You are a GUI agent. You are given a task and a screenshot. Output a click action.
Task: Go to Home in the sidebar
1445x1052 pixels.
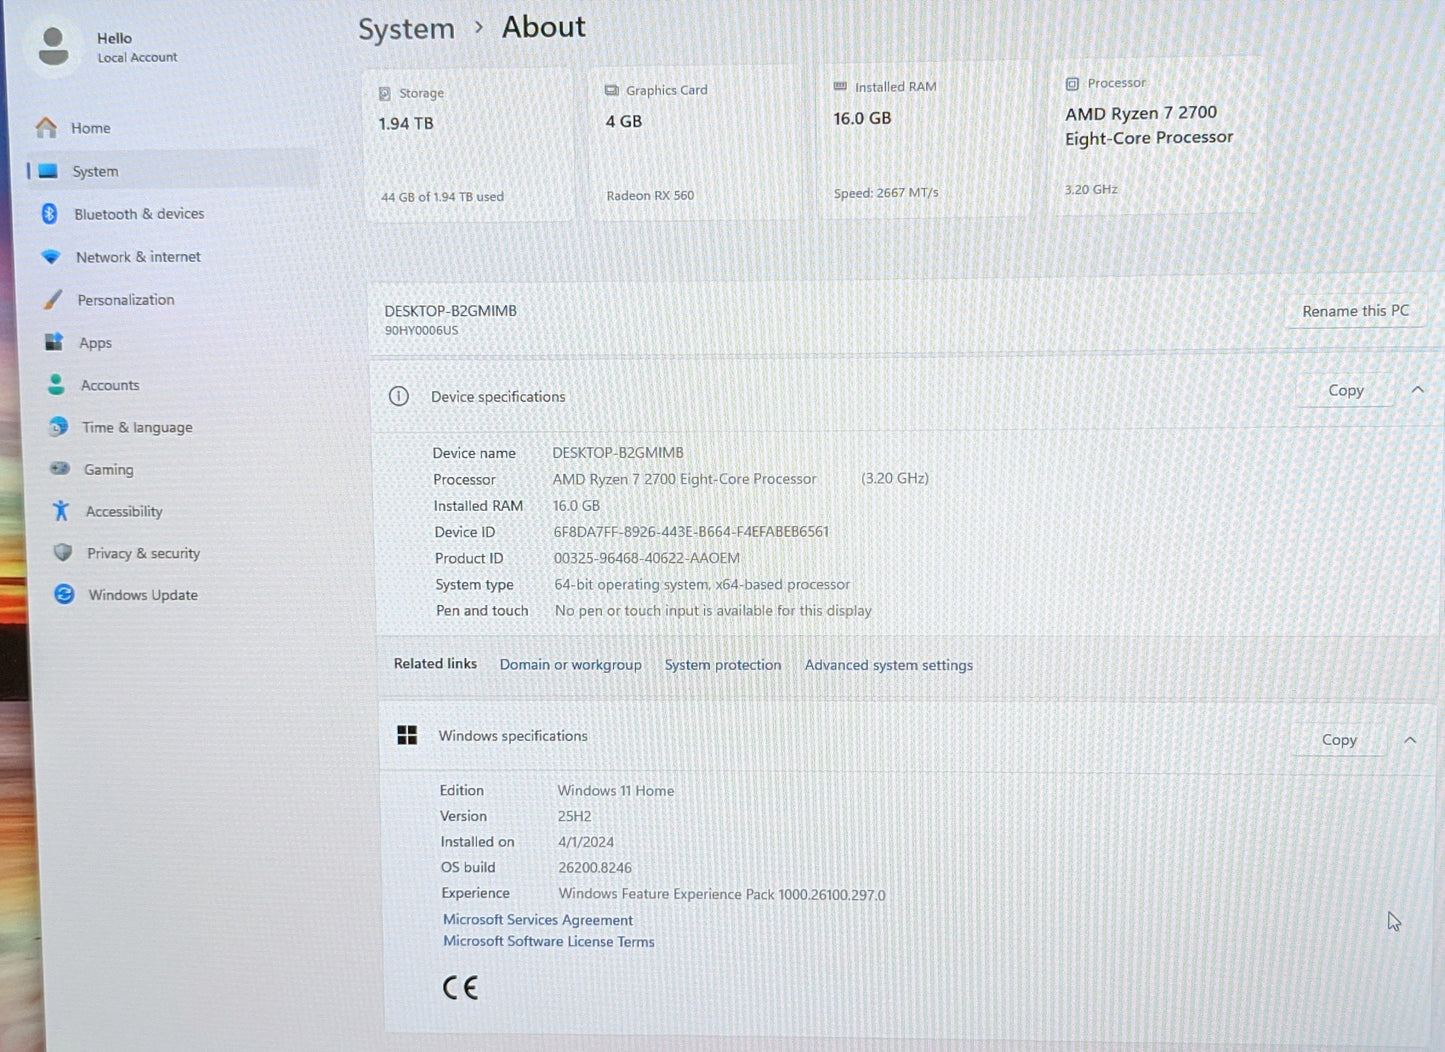tap(90, 128)
